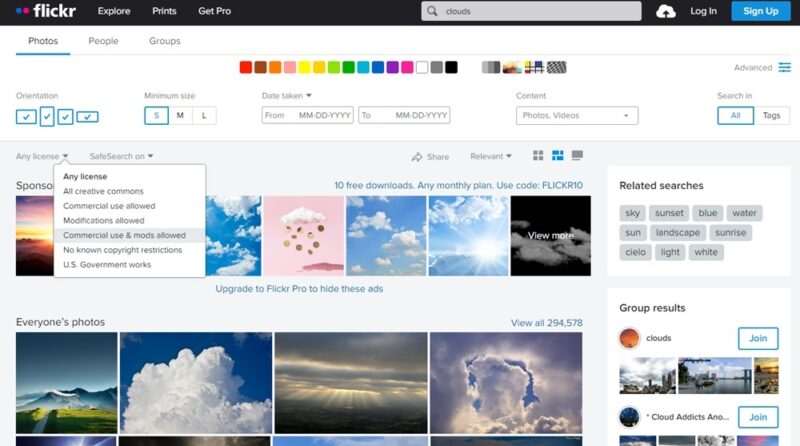Choose Commercial use allowed option
The image size is (800, 446).
(x=129, y=206)
